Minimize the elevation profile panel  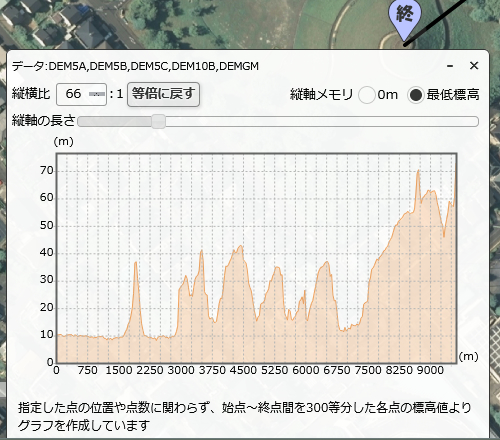click(x=450, y=66)
